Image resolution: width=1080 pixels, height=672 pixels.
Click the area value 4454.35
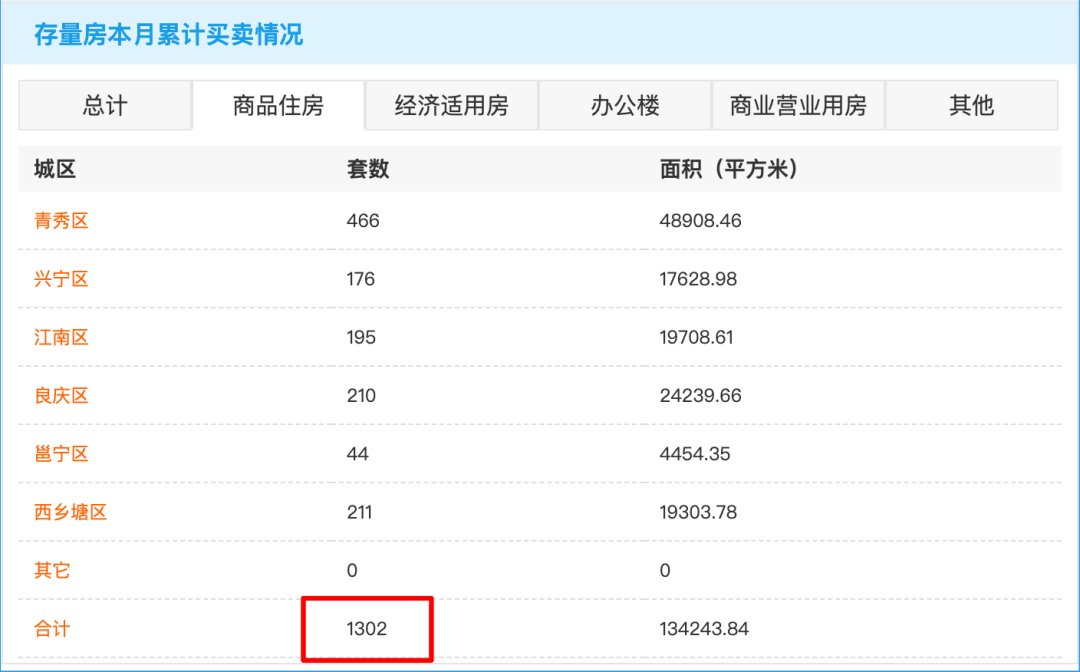(x=695, y=454)
